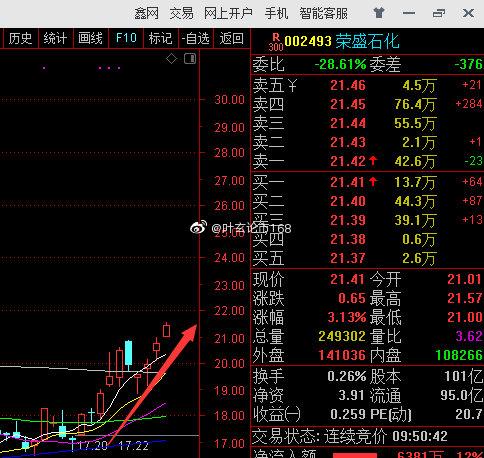Click the diamond marker icon above chart
The height and width of the screenshot is (458, 484).
pyautogui.click(x=172, y=59)
